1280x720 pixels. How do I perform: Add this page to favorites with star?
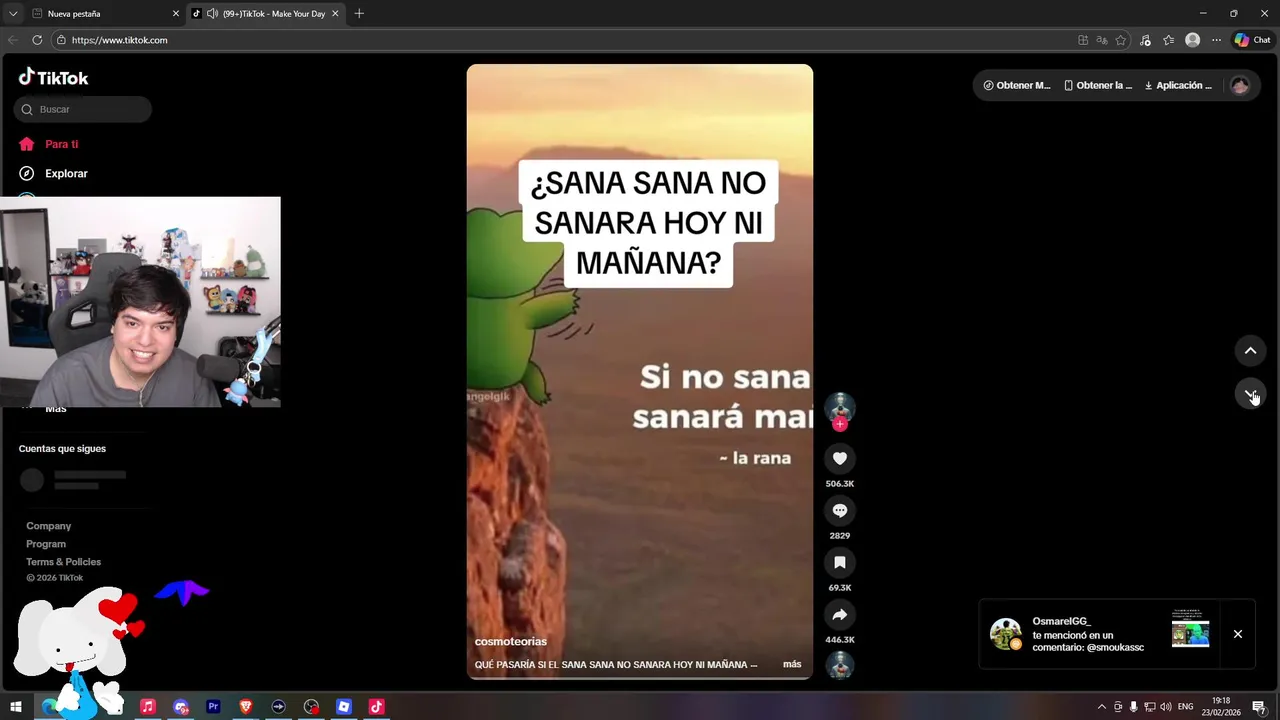[1121, 40]
